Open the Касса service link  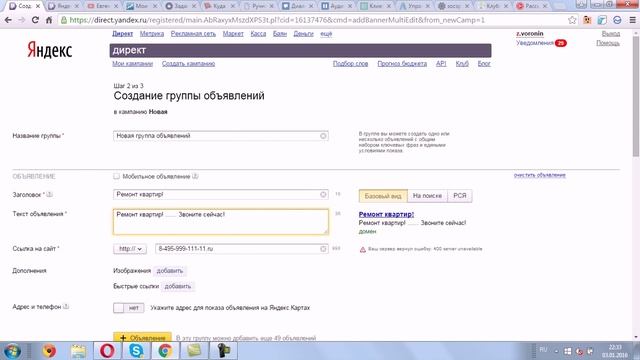pyautogui.click(x=258, y=34)
